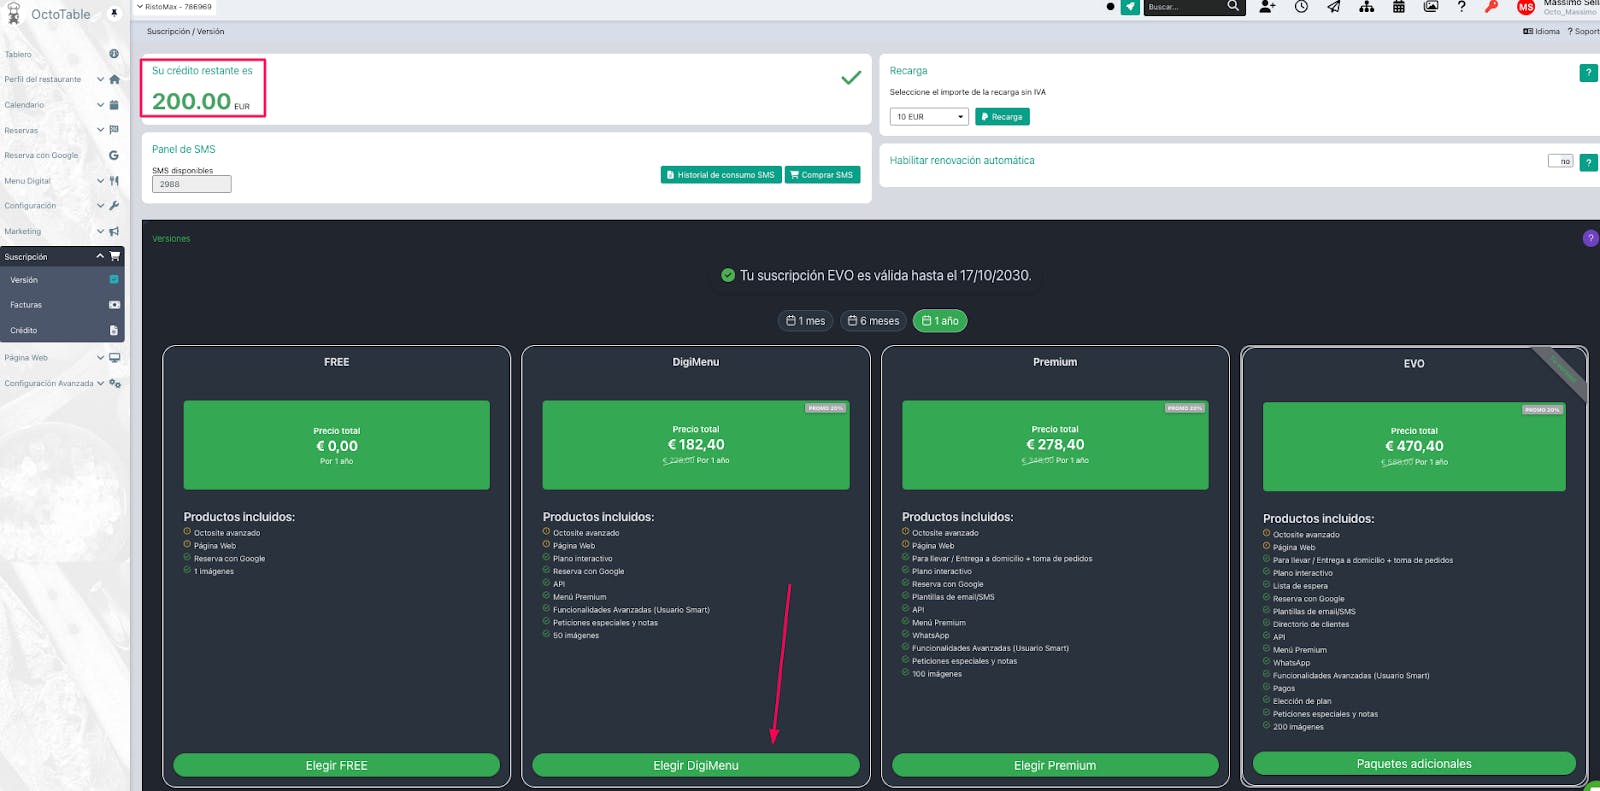Click the Suscripción / Versión breadcrumb
The height and width of the screenshot is (791, 1600).
pos(186,31)
